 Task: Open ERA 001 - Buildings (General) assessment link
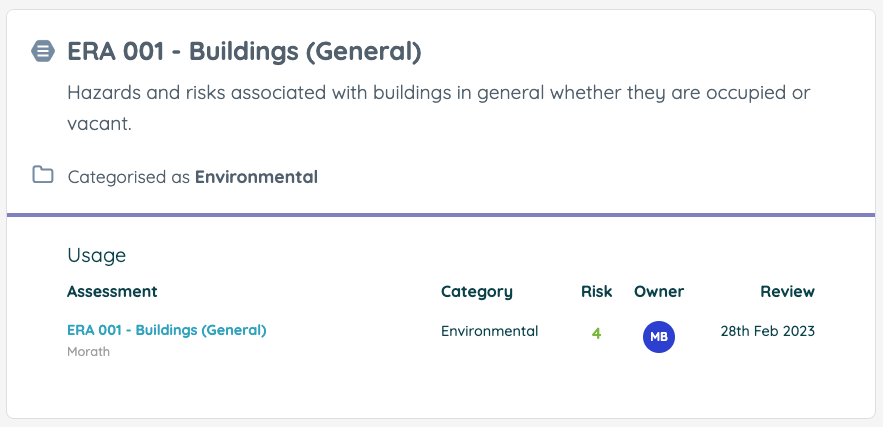coord(167,330)
